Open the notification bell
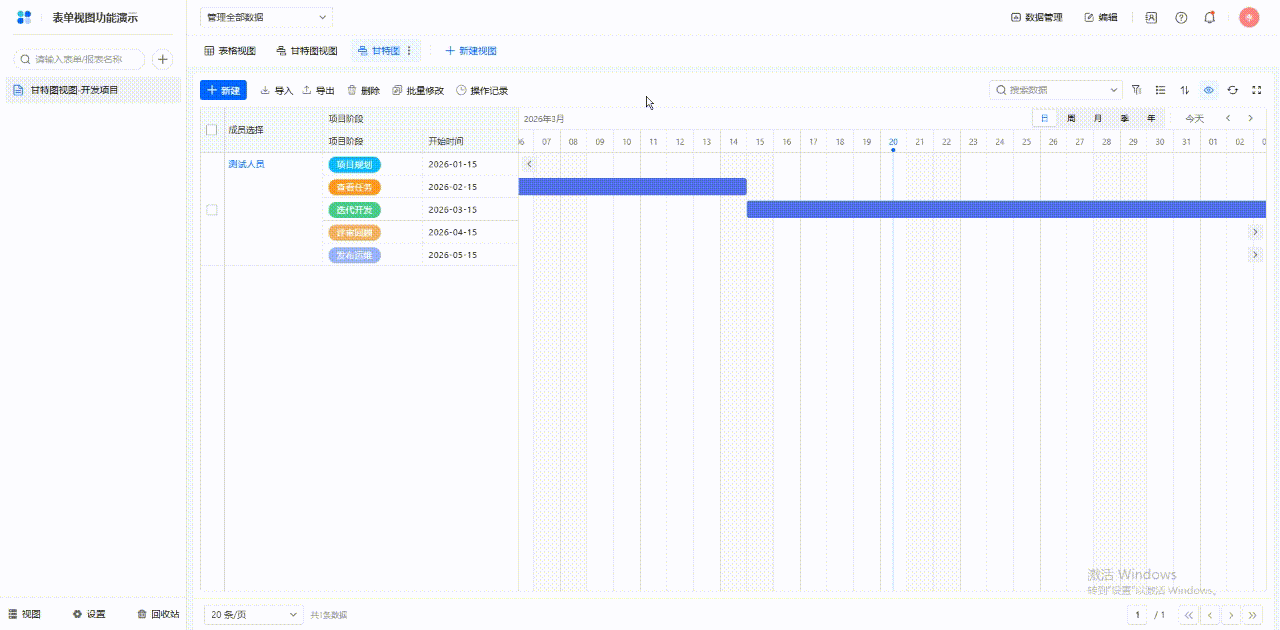Viewport: 1280px width, 630px height. click(x=1210, y=18)
